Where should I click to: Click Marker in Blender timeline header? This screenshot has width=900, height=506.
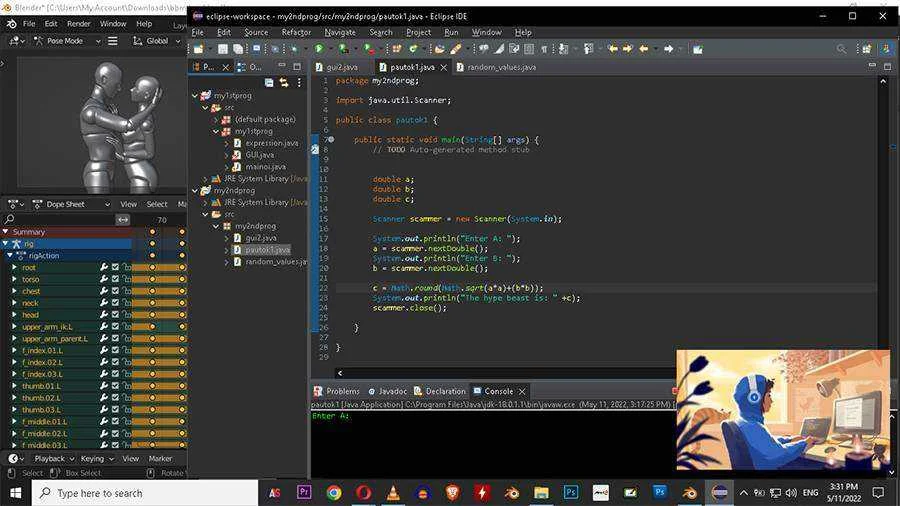pos(160,458)
